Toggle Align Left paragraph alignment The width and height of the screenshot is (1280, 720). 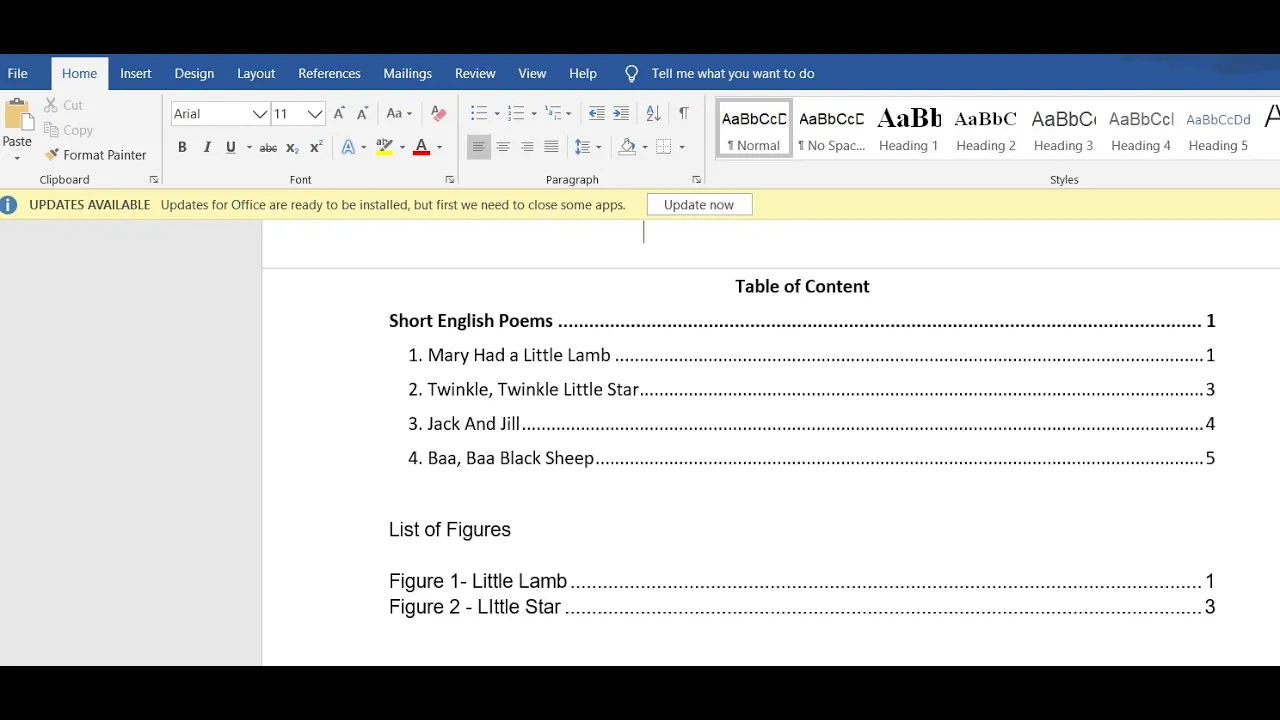click(x=479, y=147)
